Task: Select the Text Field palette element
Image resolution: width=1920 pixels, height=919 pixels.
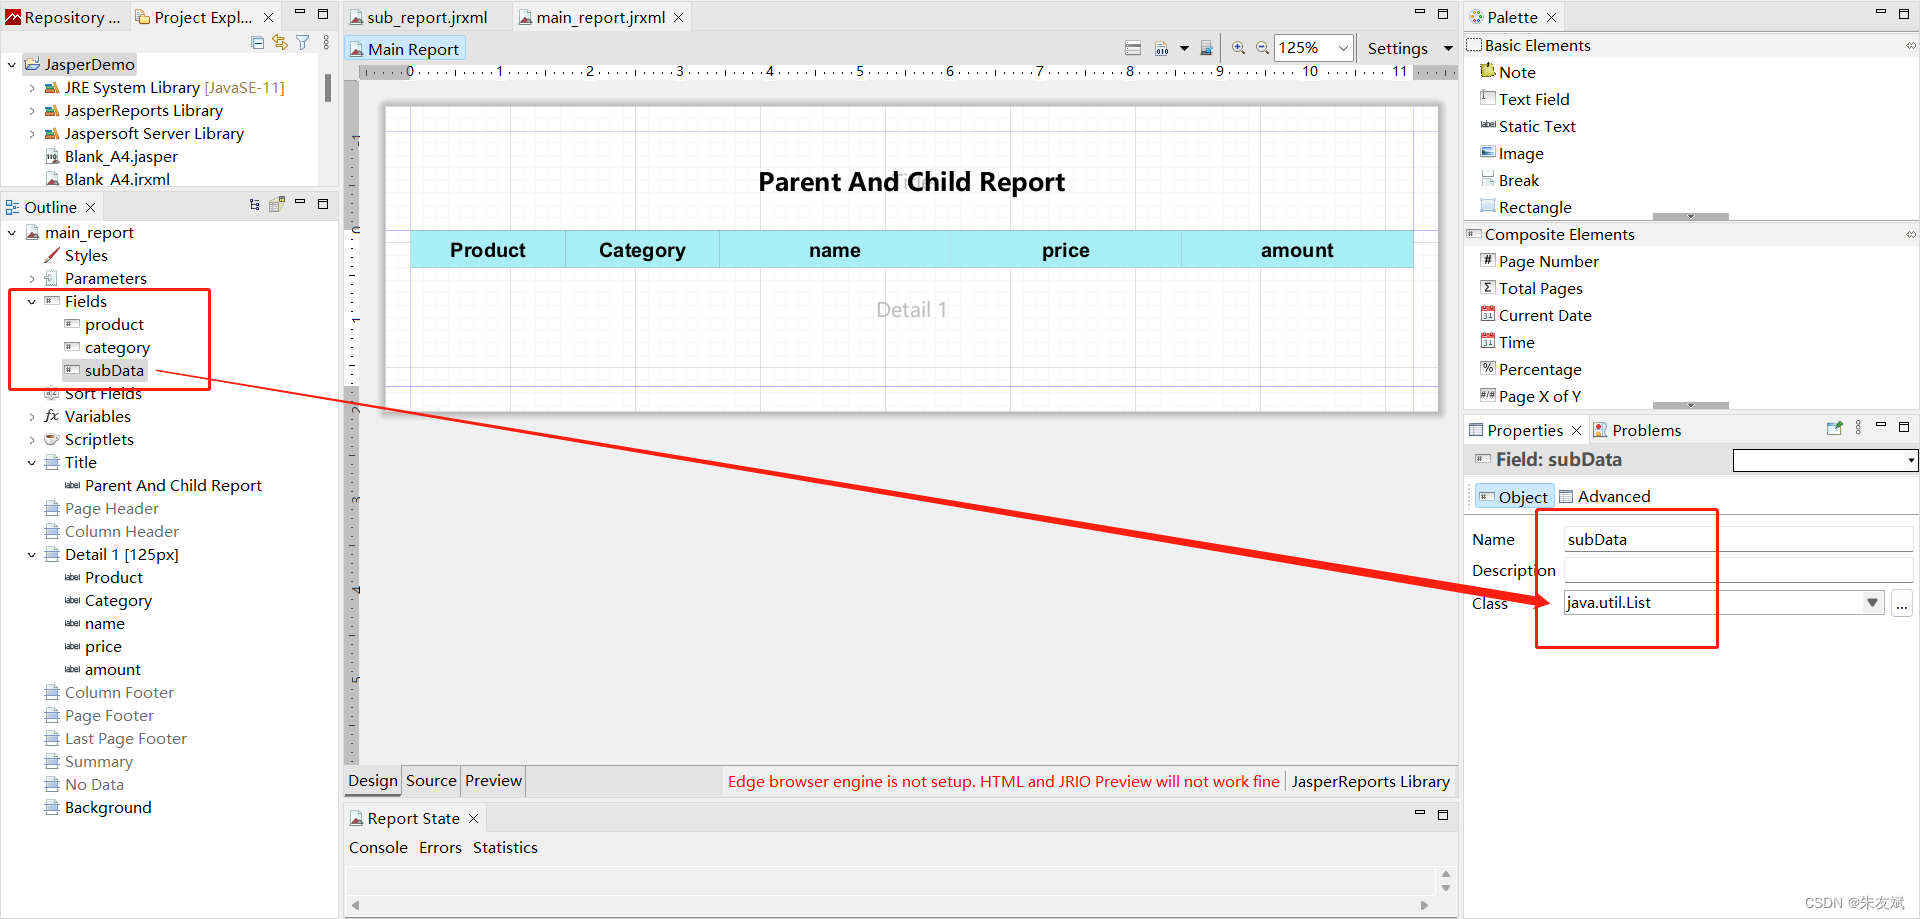Action: pyautogui.click(x=1534, y=99)
